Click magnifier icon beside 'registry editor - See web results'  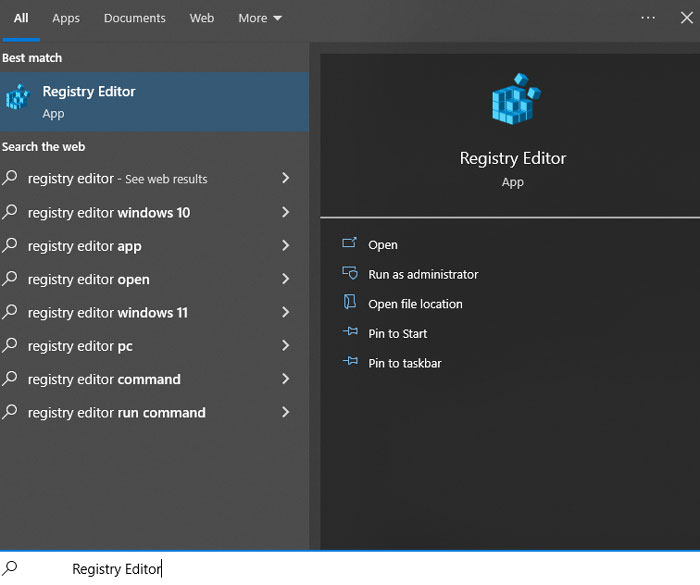point(9,178)
